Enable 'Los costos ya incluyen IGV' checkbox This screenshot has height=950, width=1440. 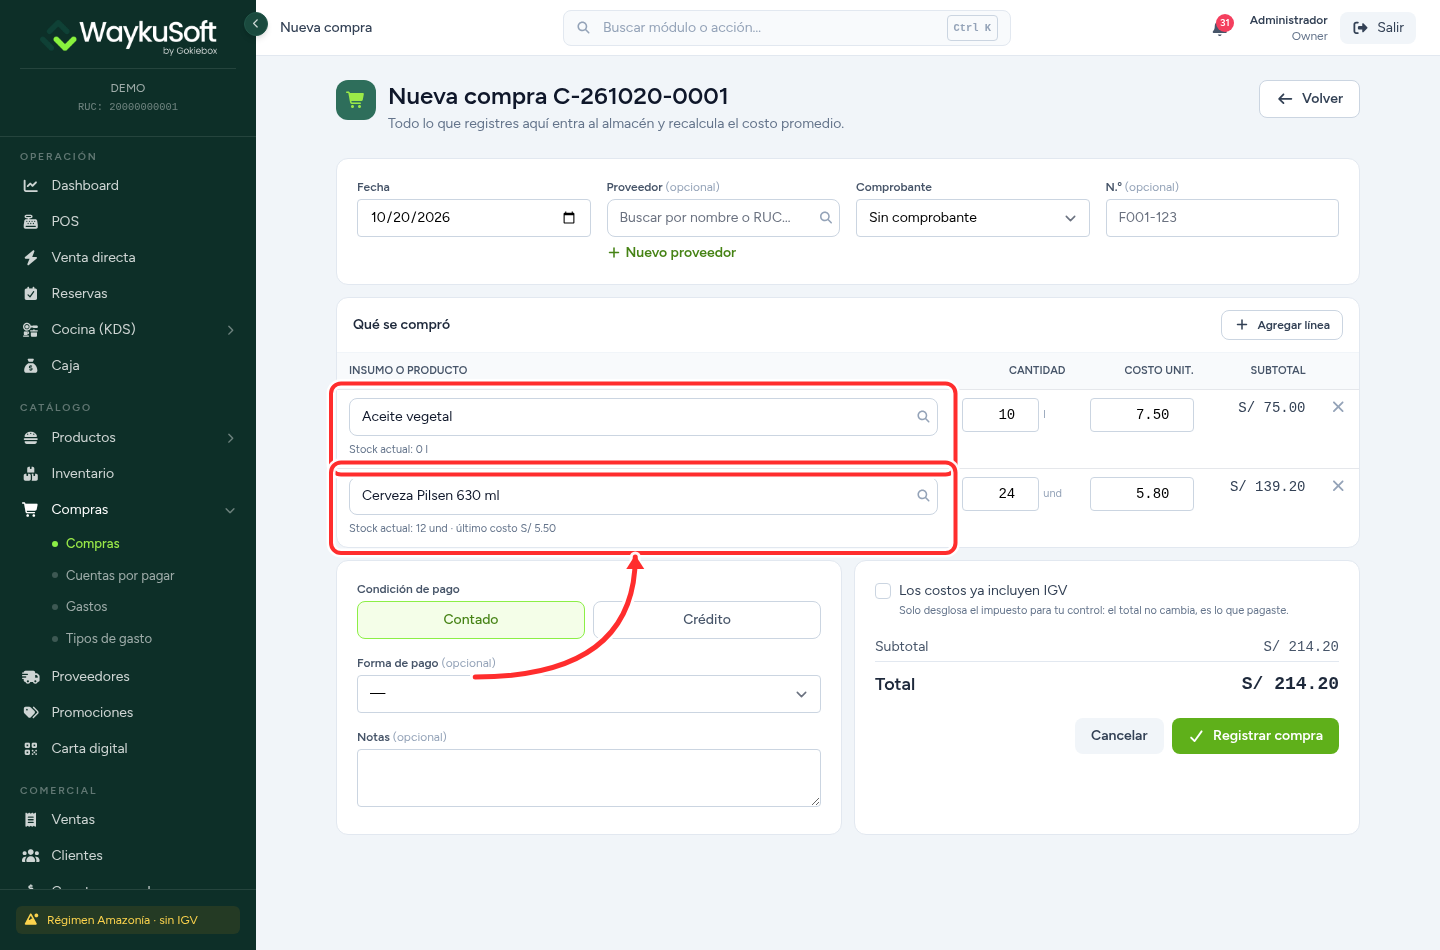tap(883, 591)
